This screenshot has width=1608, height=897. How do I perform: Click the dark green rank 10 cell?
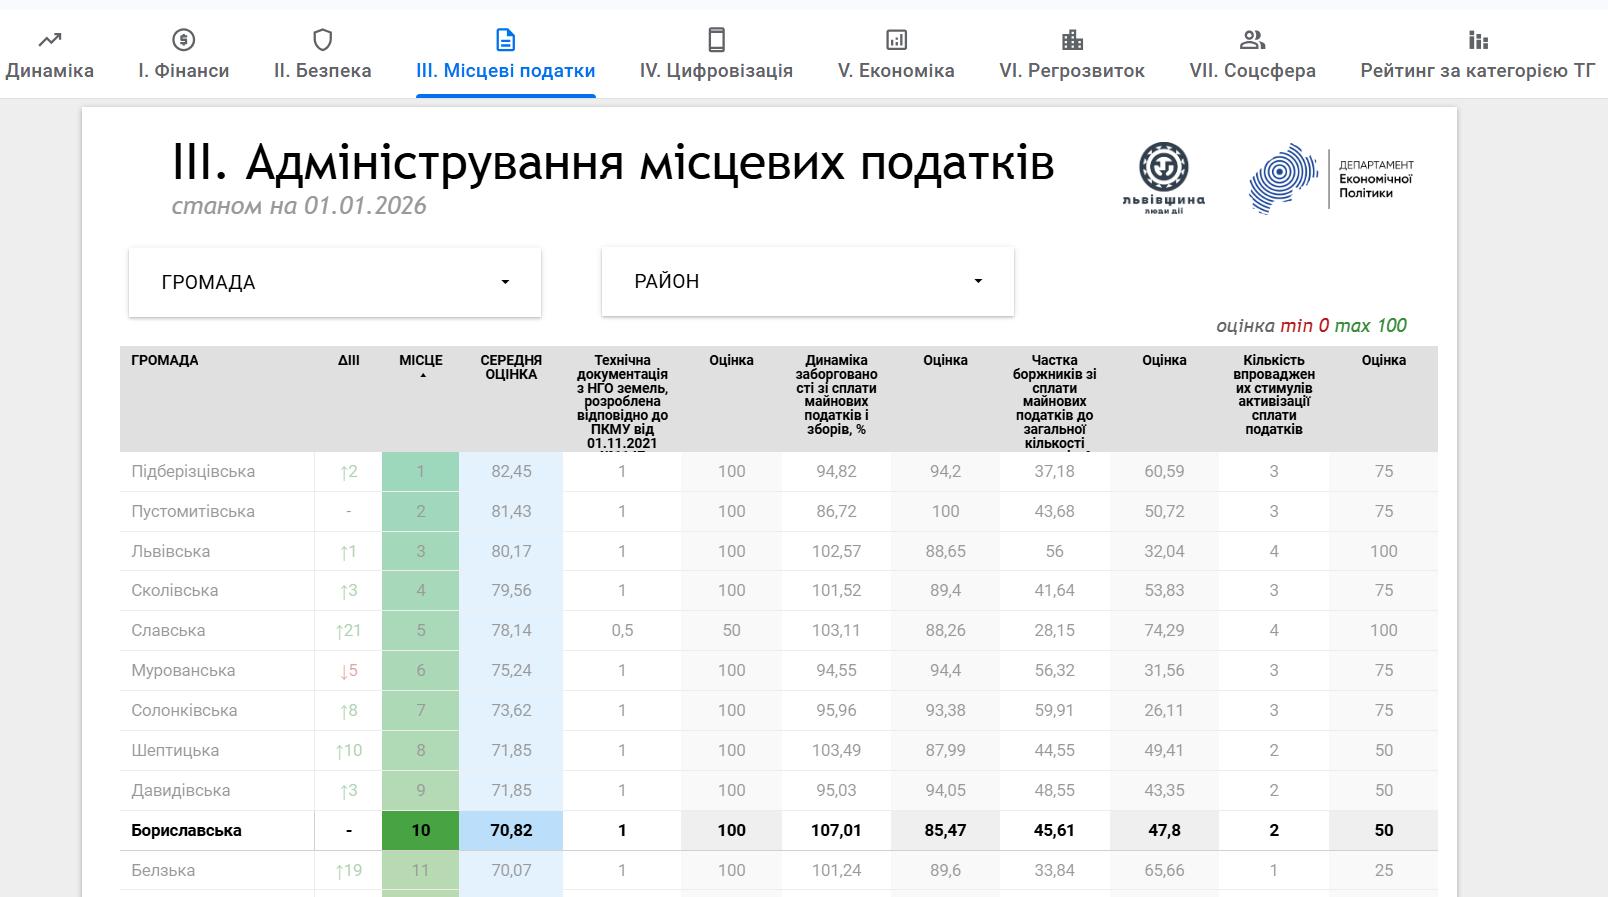point(421,830)
